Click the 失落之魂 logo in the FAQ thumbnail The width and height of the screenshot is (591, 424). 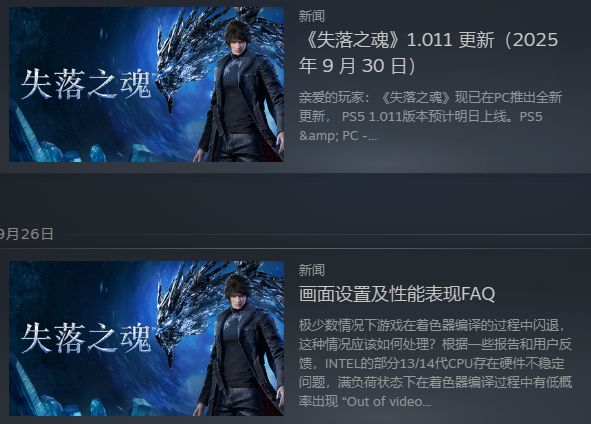tap(86, 338)
